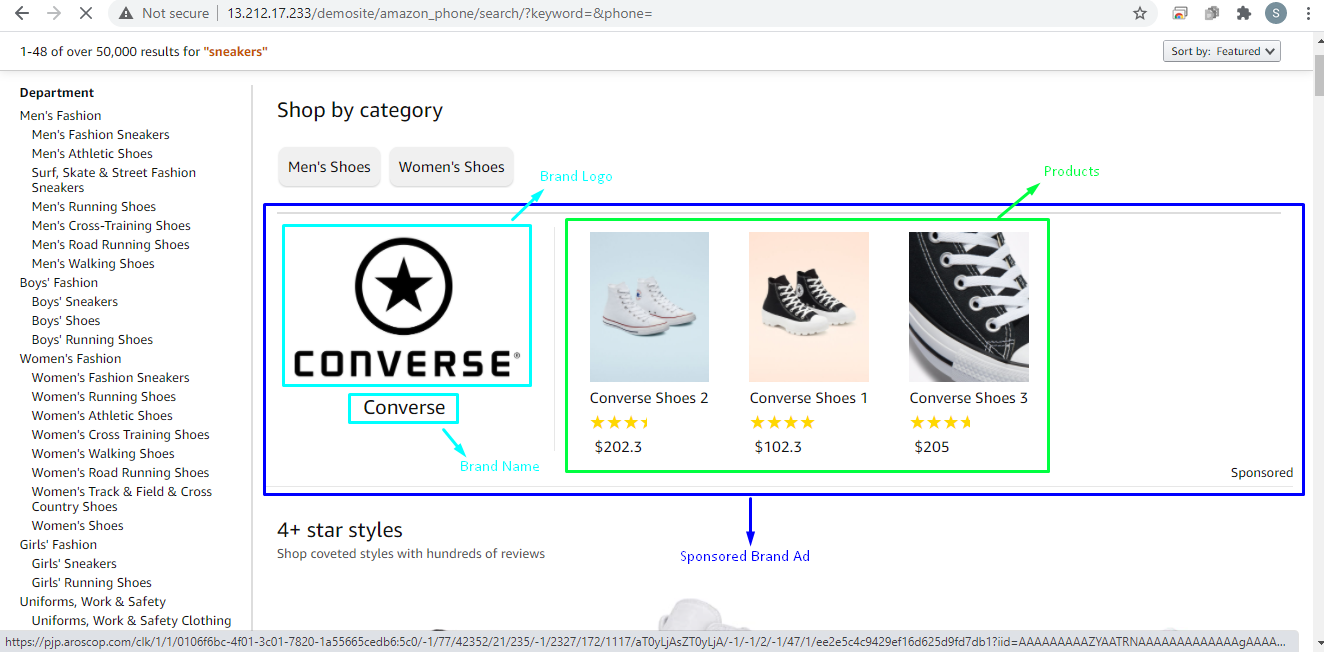The width and height of the screenshot is (1324, 652).
Task: Stop loading the page
Action: (86, 14)
